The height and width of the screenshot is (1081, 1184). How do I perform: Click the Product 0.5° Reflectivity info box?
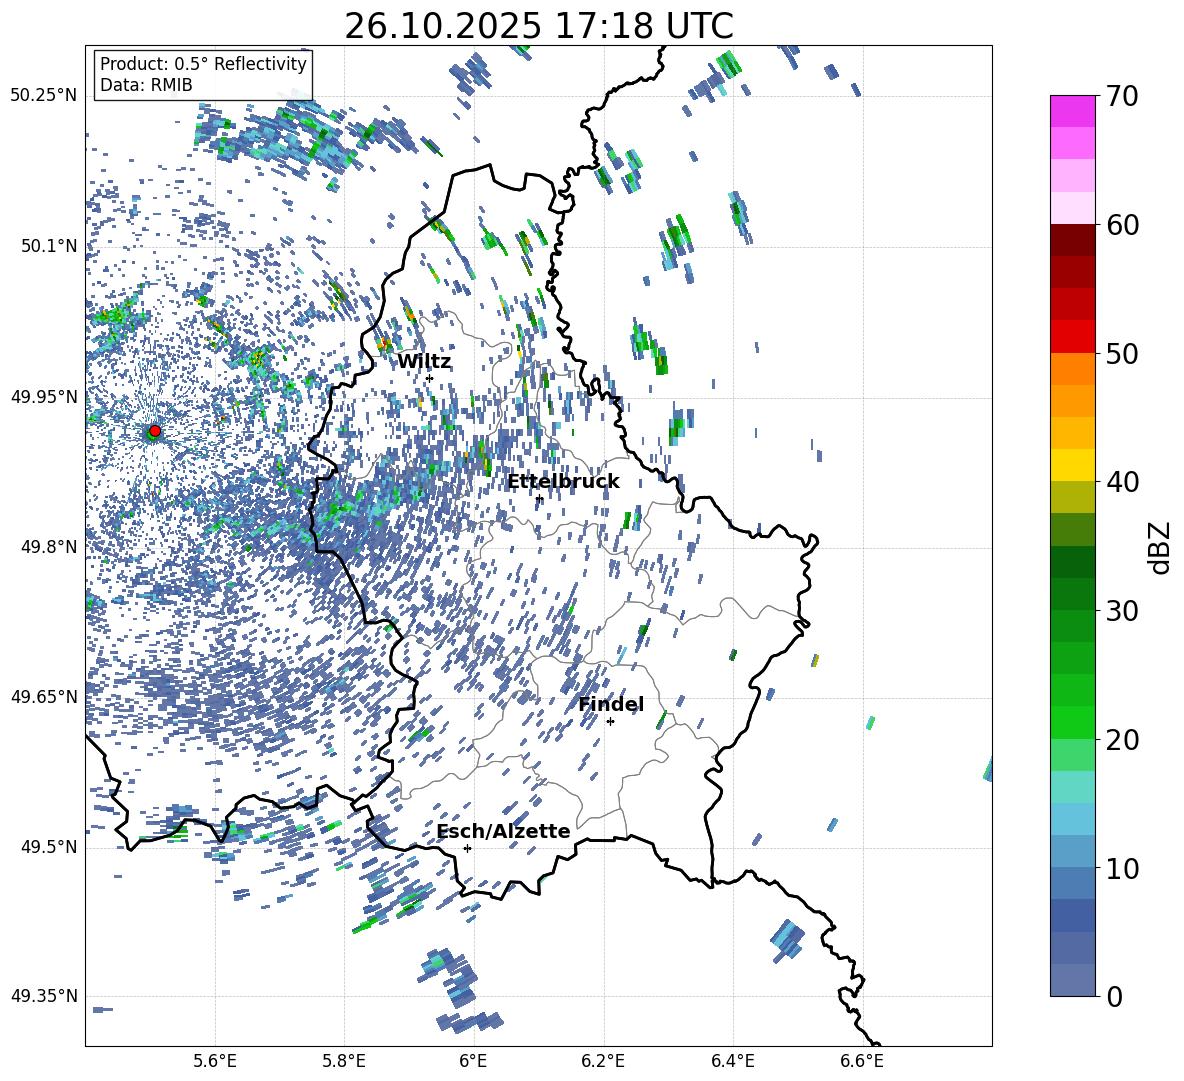pos(203,74)
